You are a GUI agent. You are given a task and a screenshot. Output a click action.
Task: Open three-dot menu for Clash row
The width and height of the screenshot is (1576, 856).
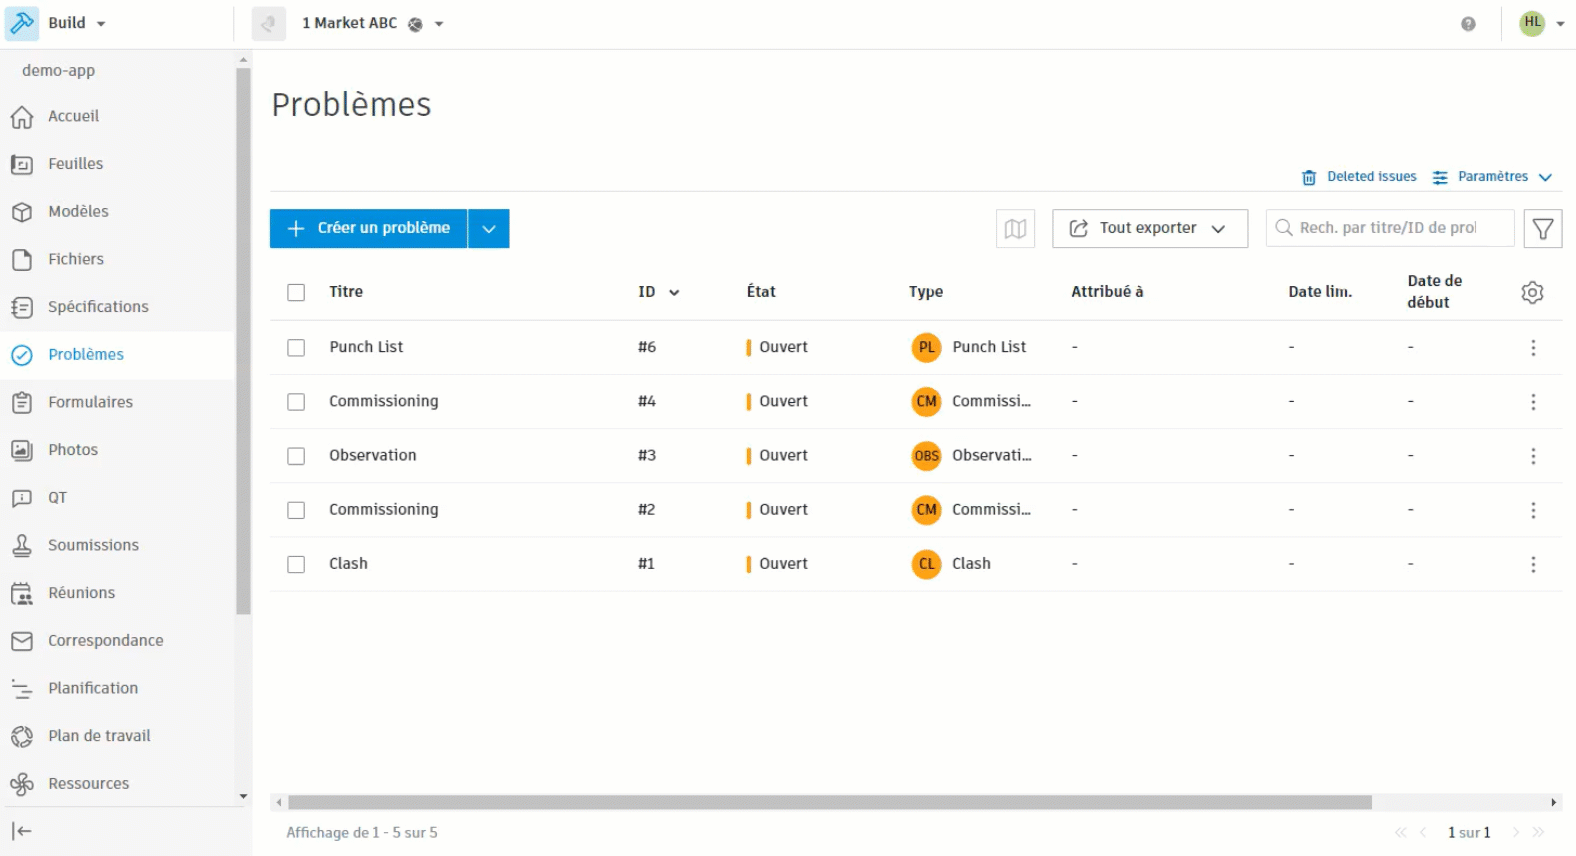click(x=1533, y=564)
